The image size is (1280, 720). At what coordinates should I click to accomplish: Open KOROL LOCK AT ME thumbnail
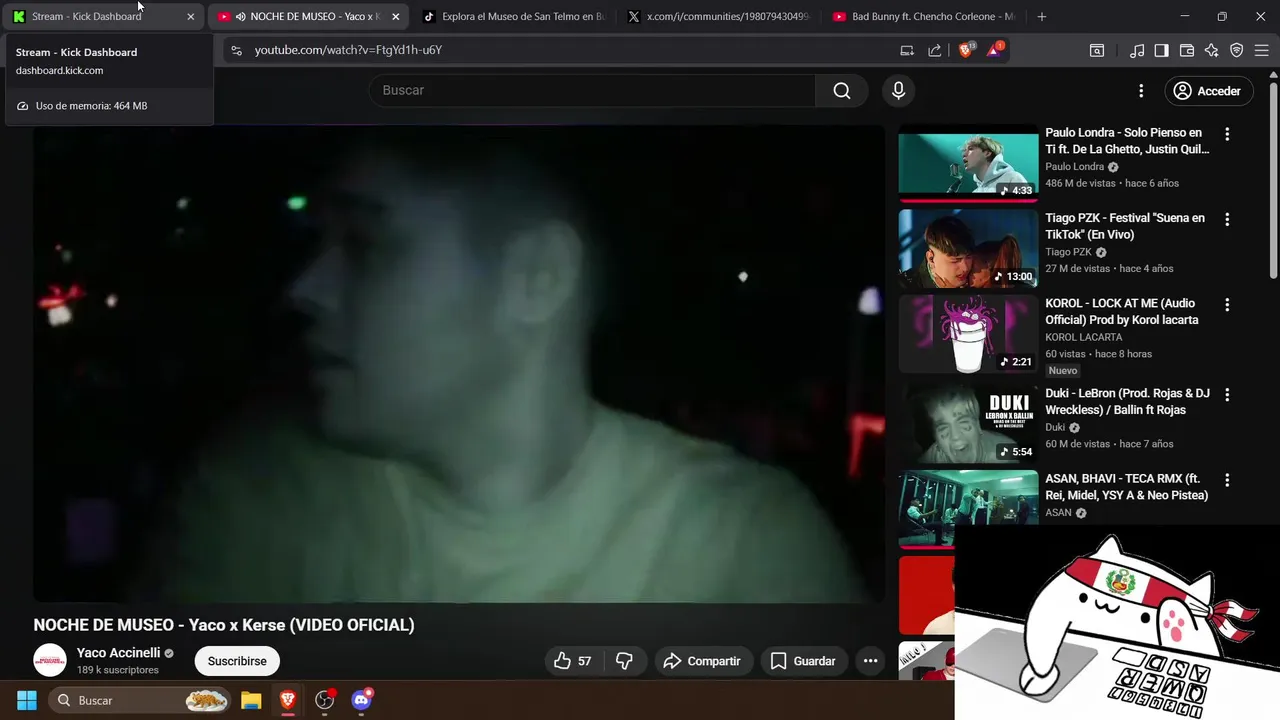968,335
